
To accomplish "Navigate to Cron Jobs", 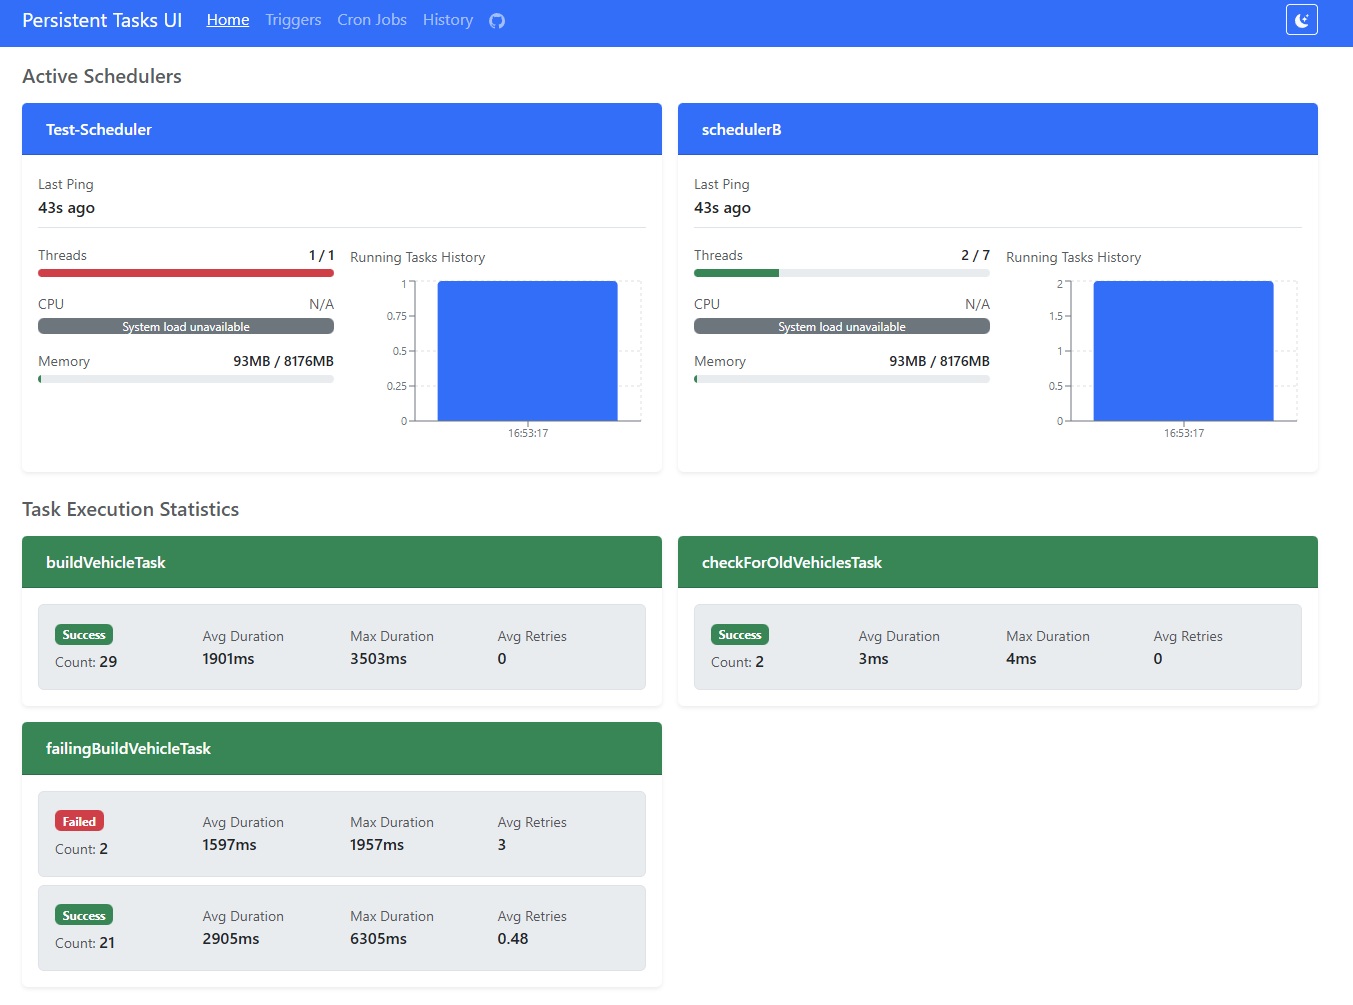I will (x=372, y=20).
